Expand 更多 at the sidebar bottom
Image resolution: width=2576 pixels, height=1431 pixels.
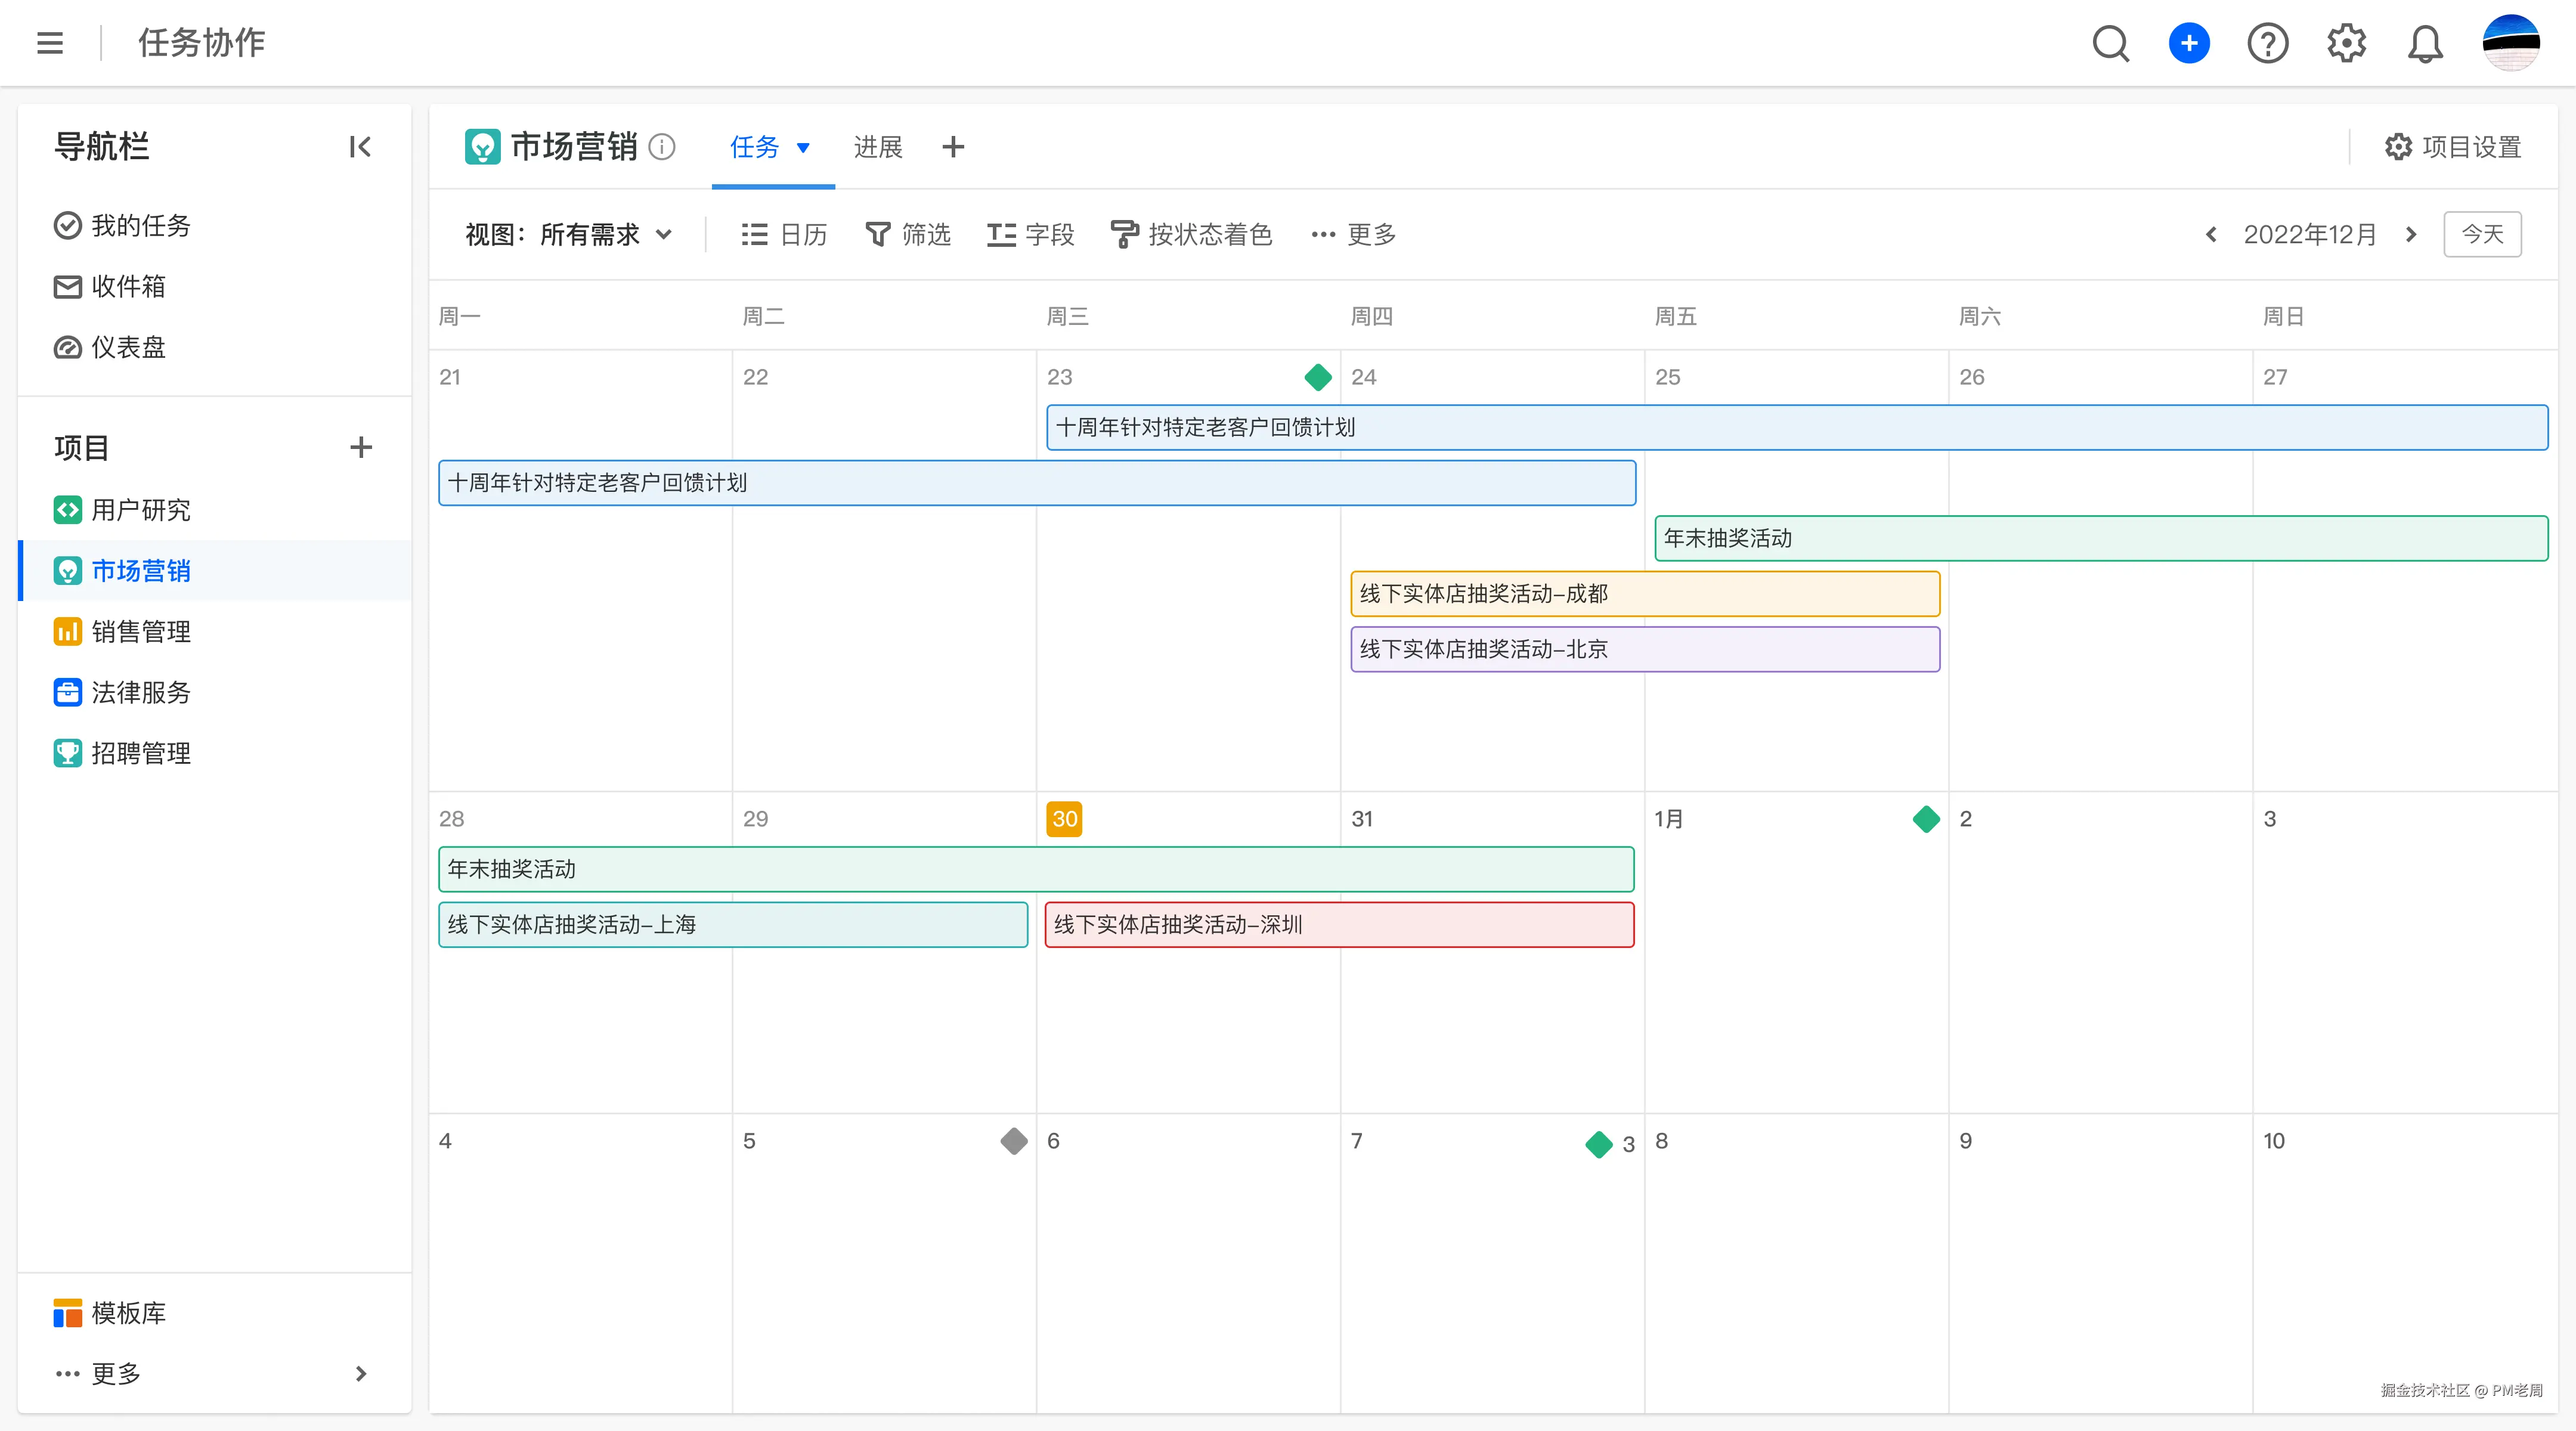pyautogui.click(x=115, y=1373)
